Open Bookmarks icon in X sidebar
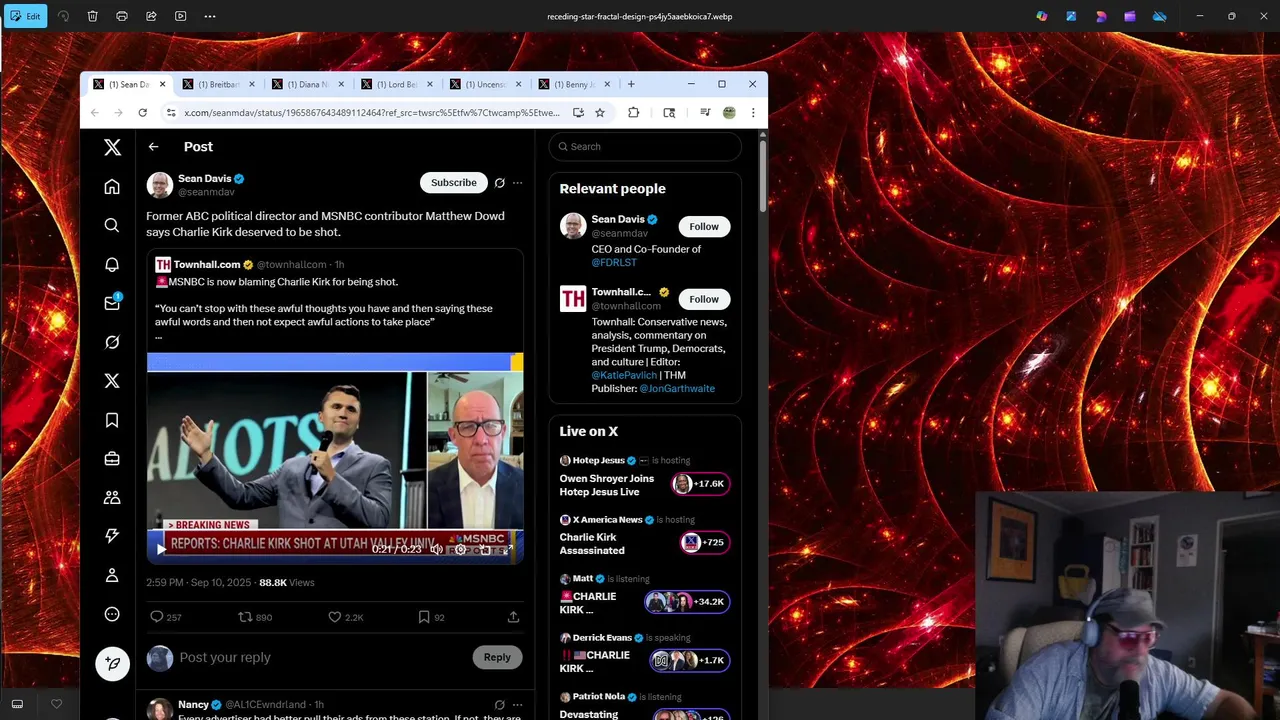1280x720 pixels. (x=112, y=420)
